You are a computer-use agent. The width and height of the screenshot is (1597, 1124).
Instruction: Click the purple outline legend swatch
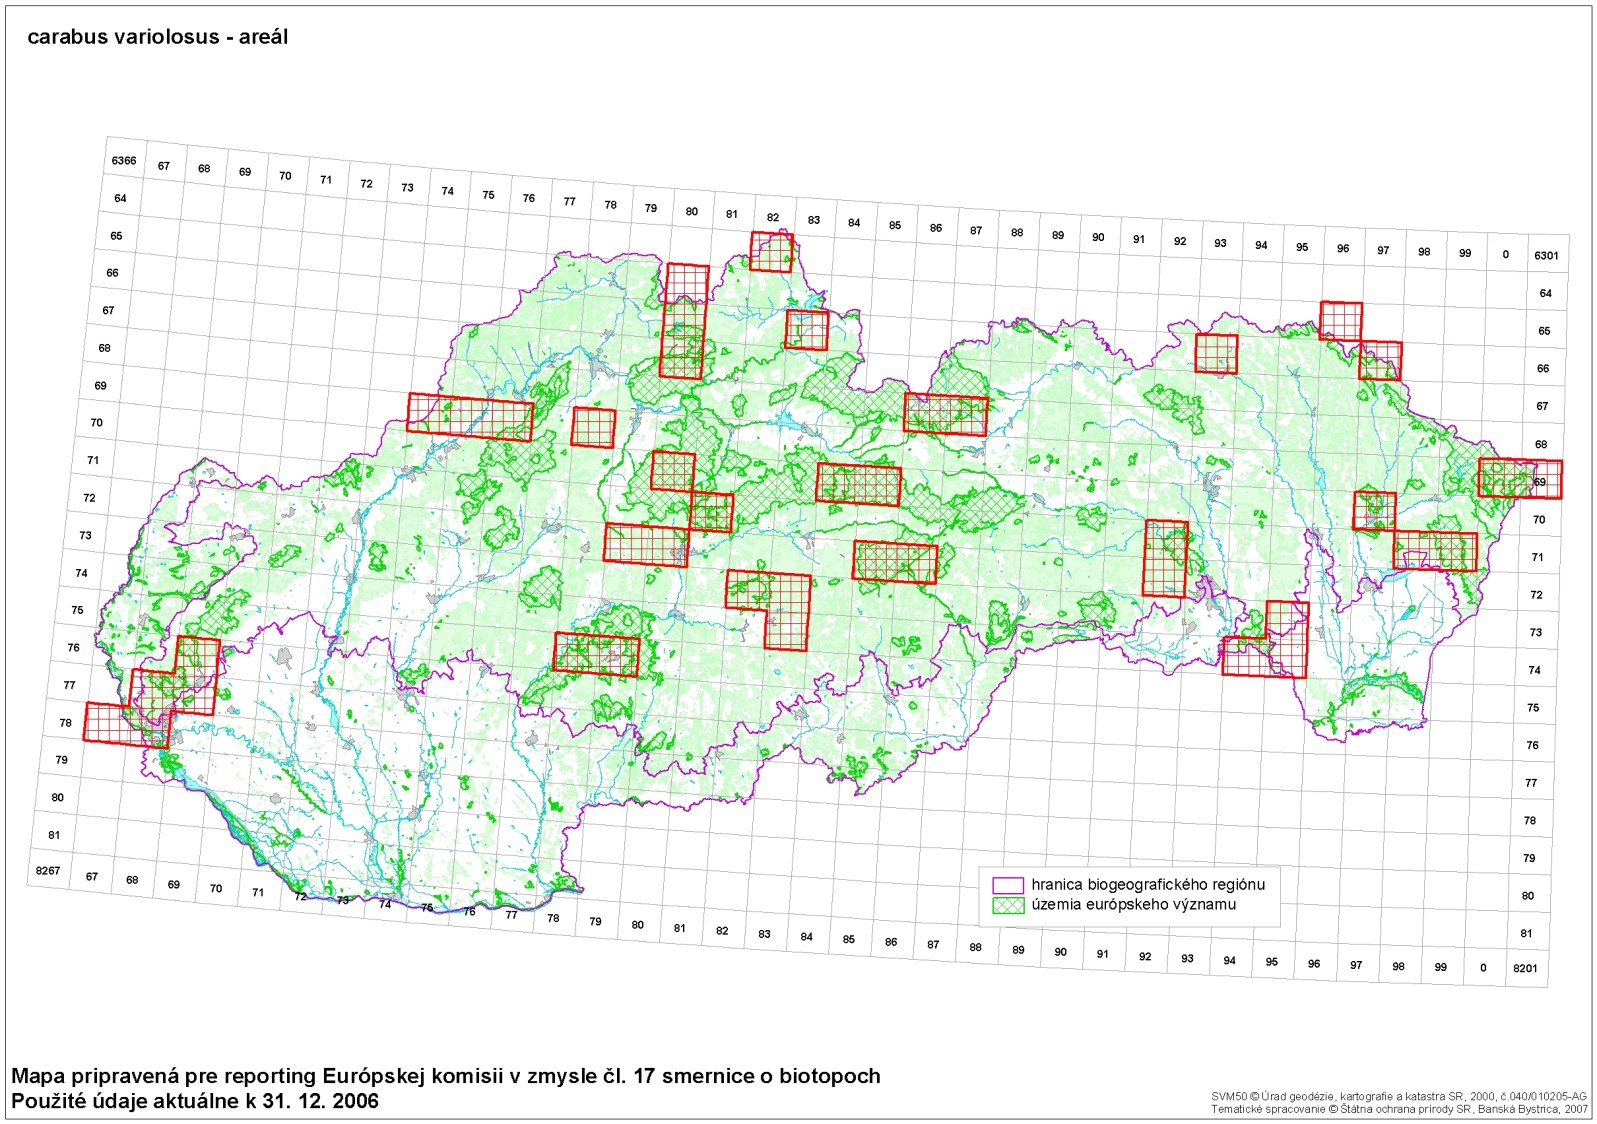(x=1008, y=886)
